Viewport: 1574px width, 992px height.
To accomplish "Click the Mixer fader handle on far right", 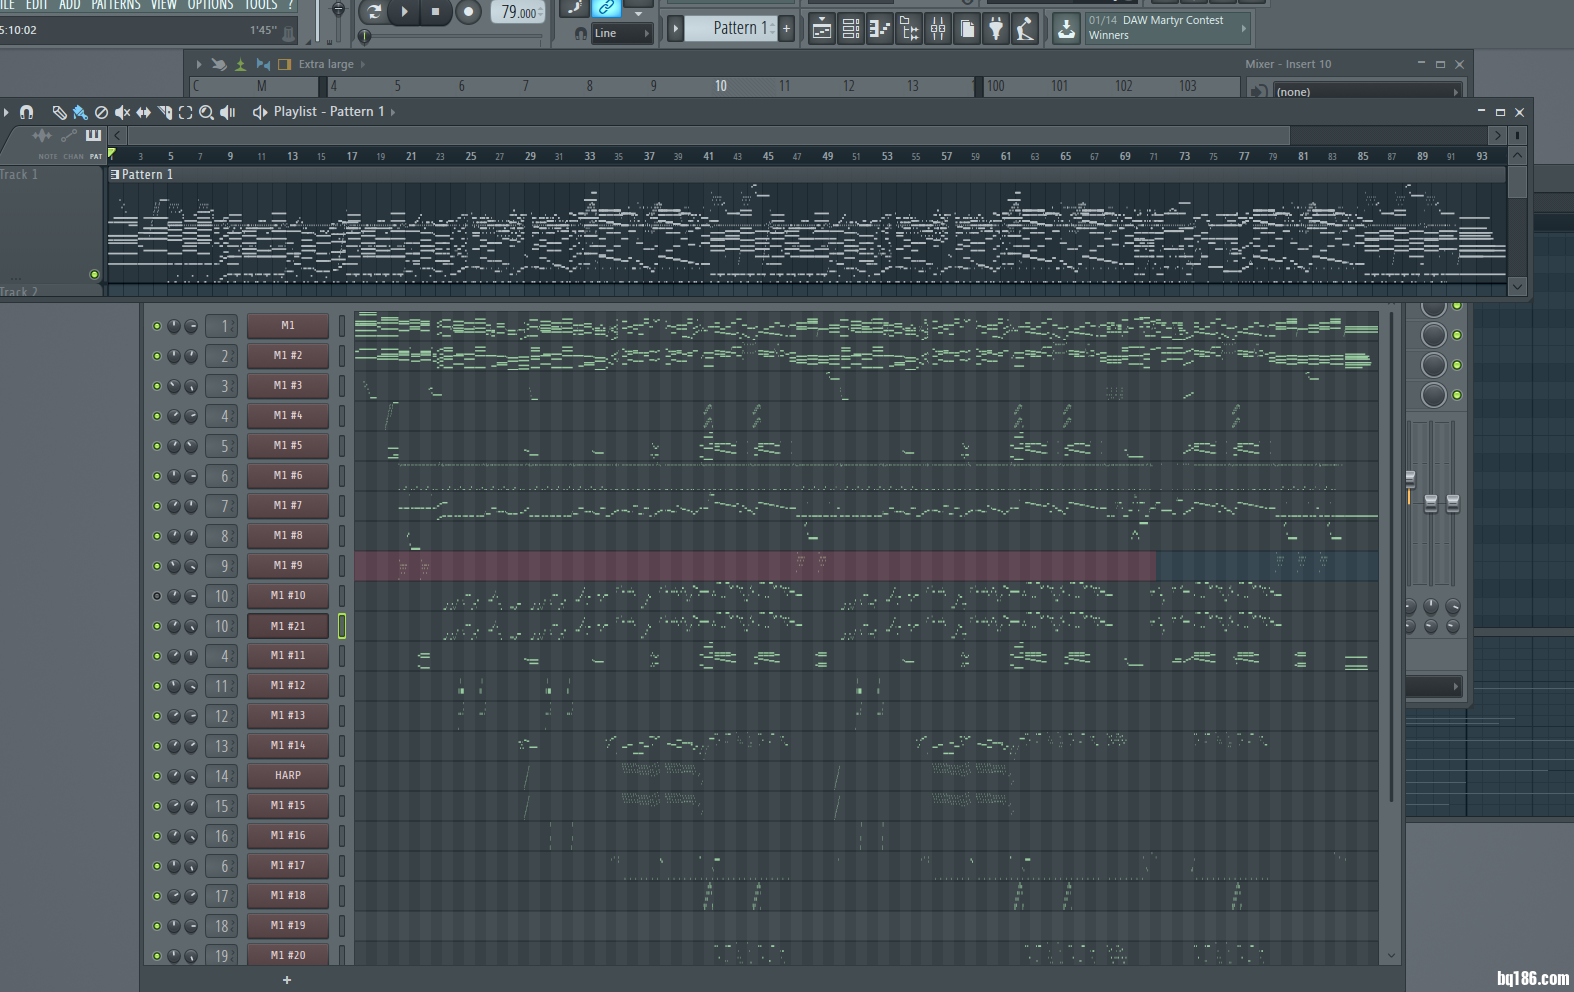I will click(x=1452, y=503).
